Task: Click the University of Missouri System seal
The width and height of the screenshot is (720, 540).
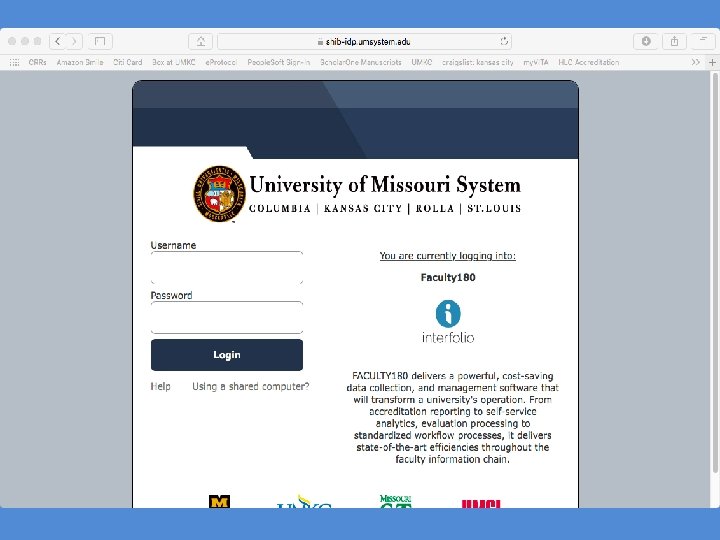Action: tap(219, 194)
